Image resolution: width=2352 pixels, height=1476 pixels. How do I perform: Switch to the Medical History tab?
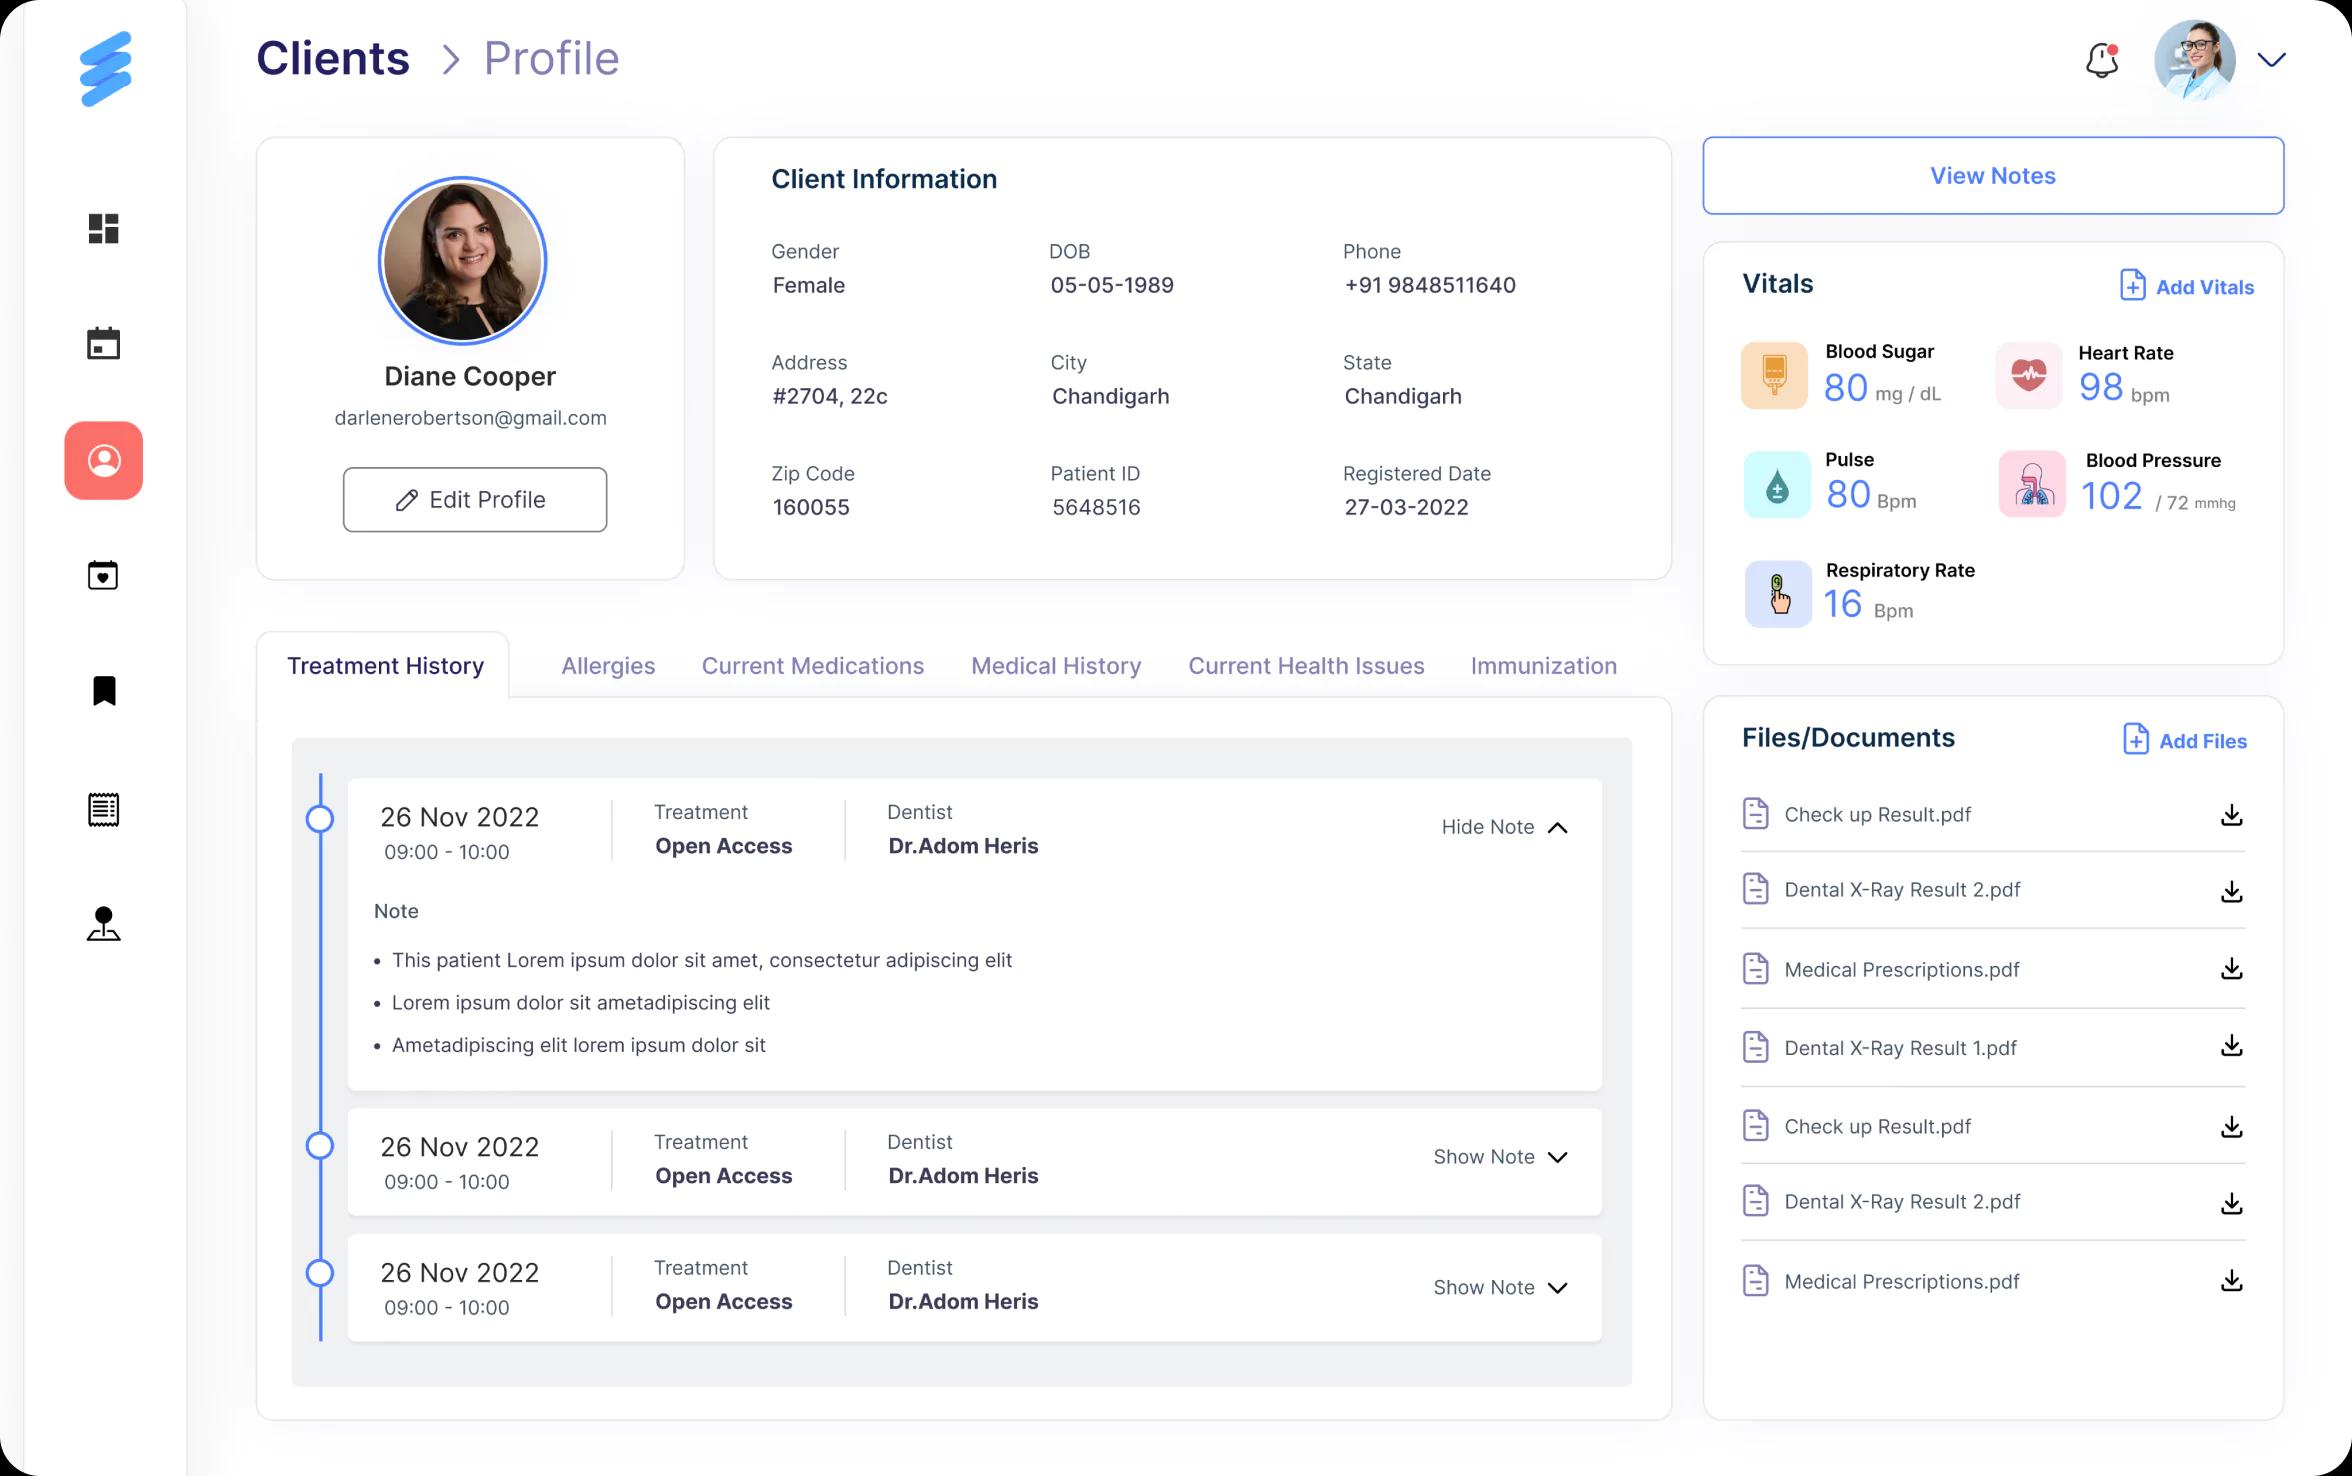click(x=1054, y=665)
